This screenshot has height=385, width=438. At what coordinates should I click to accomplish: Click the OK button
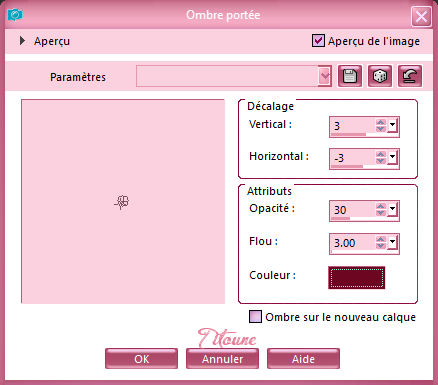pyautogui.click(x=141, y=359)
